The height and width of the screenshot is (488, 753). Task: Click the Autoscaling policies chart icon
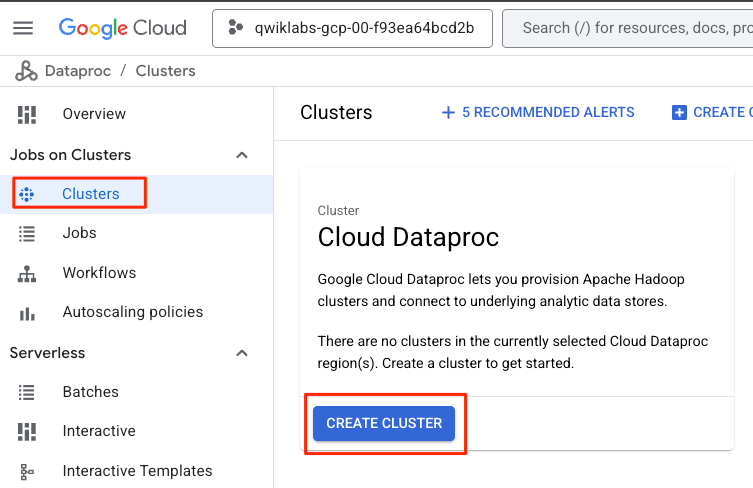tap(27, 312)
